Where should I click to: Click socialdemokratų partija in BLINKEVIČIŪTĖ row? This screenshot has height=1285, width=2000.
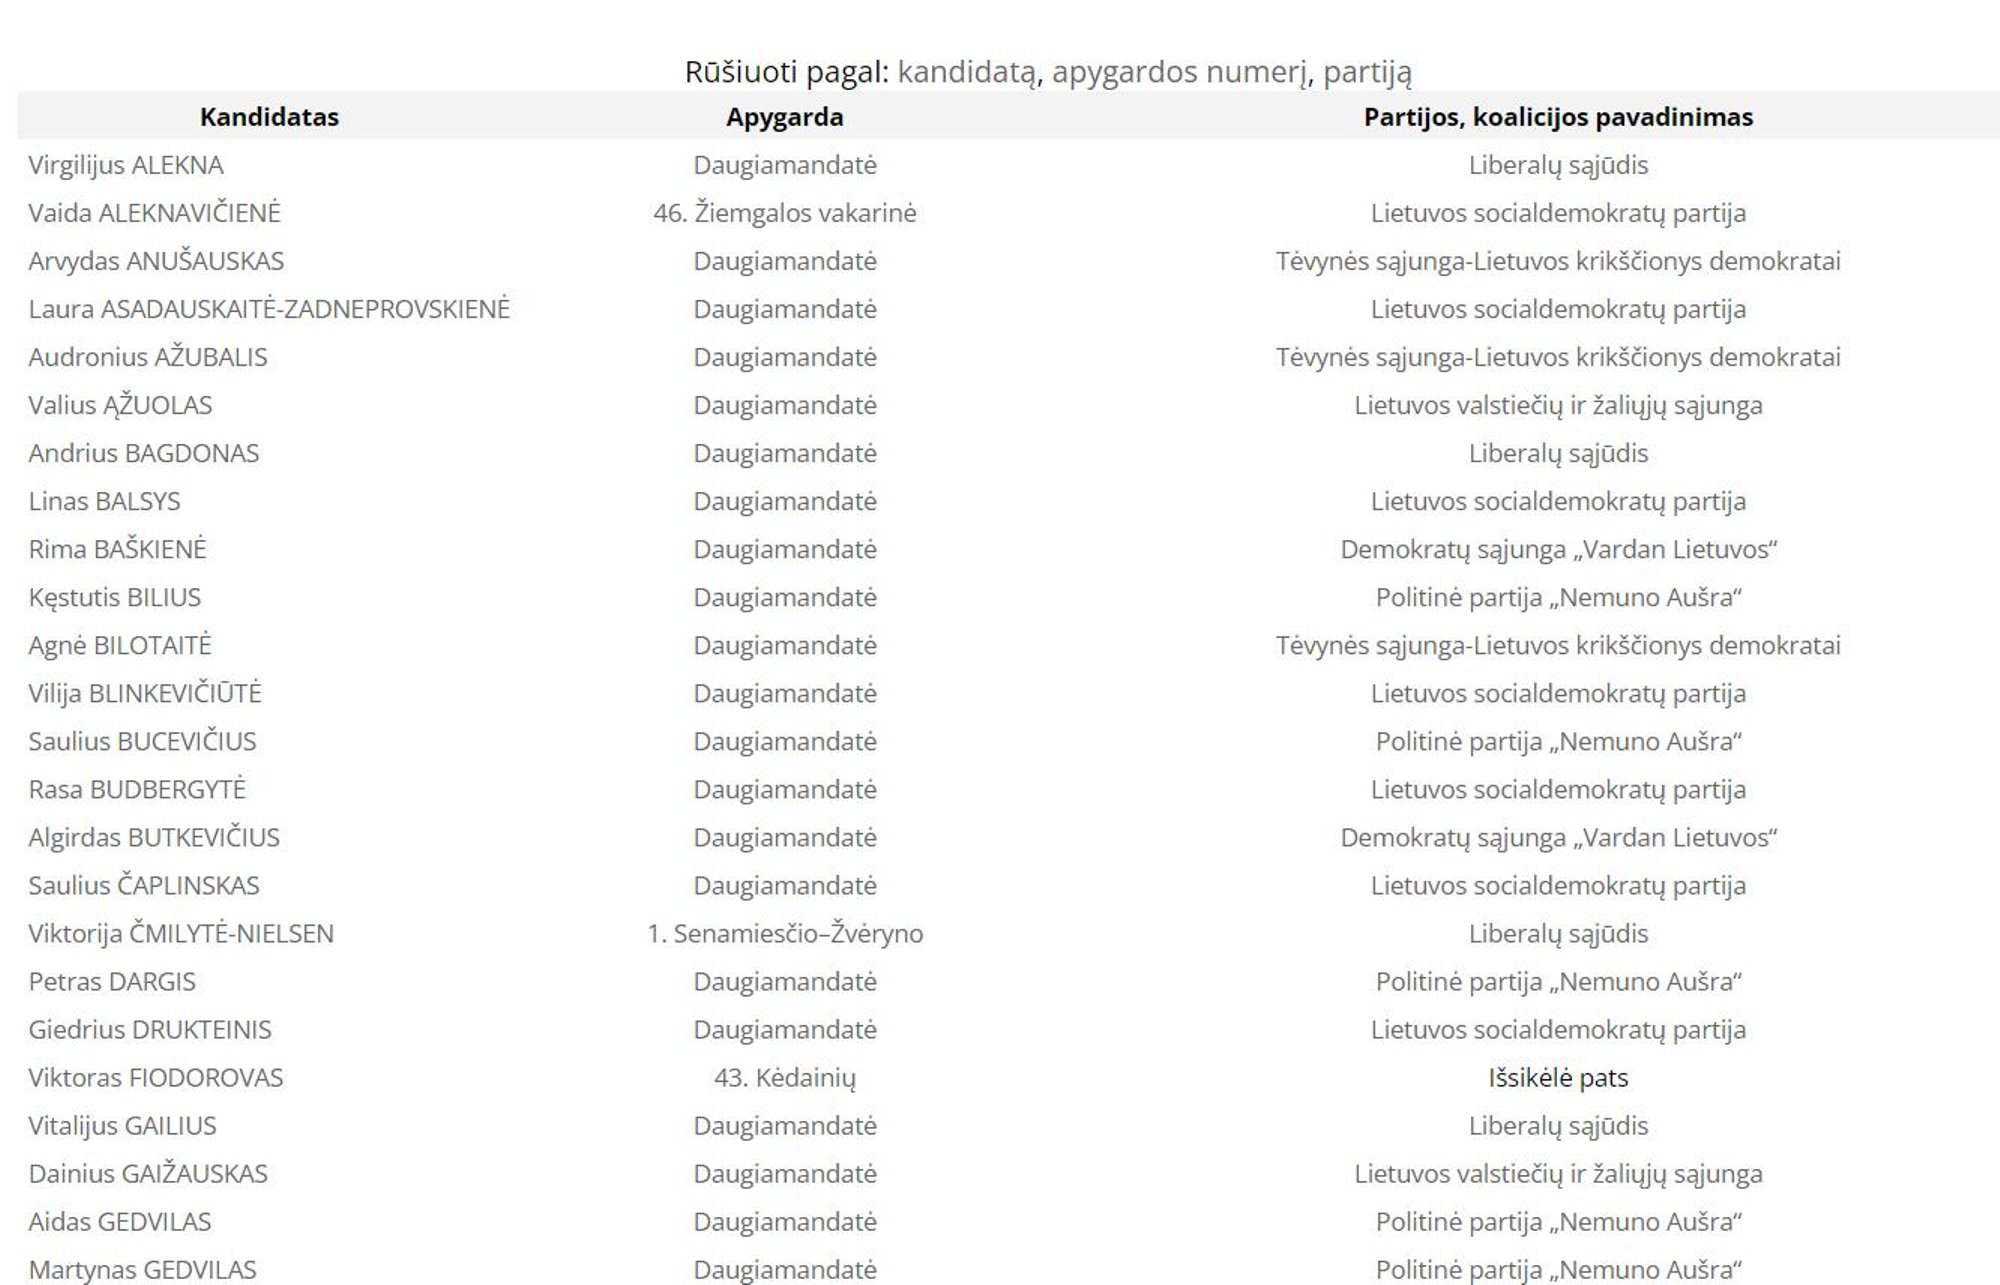[x=1558, y=693]
